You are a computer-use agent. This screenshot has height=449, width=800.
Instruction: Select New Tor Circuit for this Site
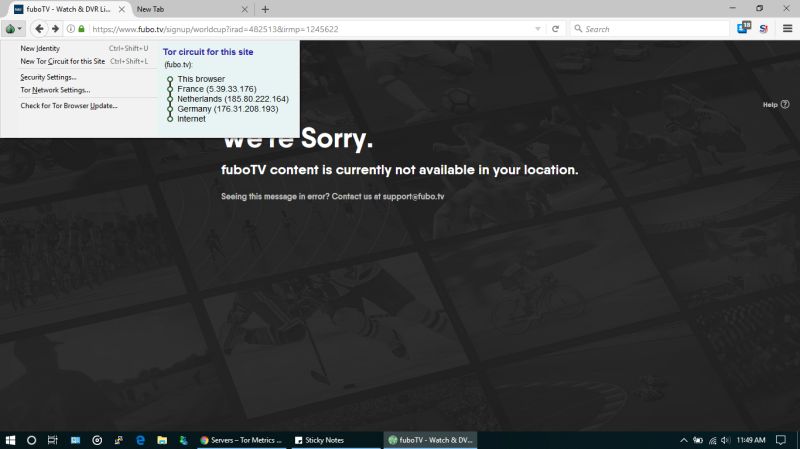(84, 61)
